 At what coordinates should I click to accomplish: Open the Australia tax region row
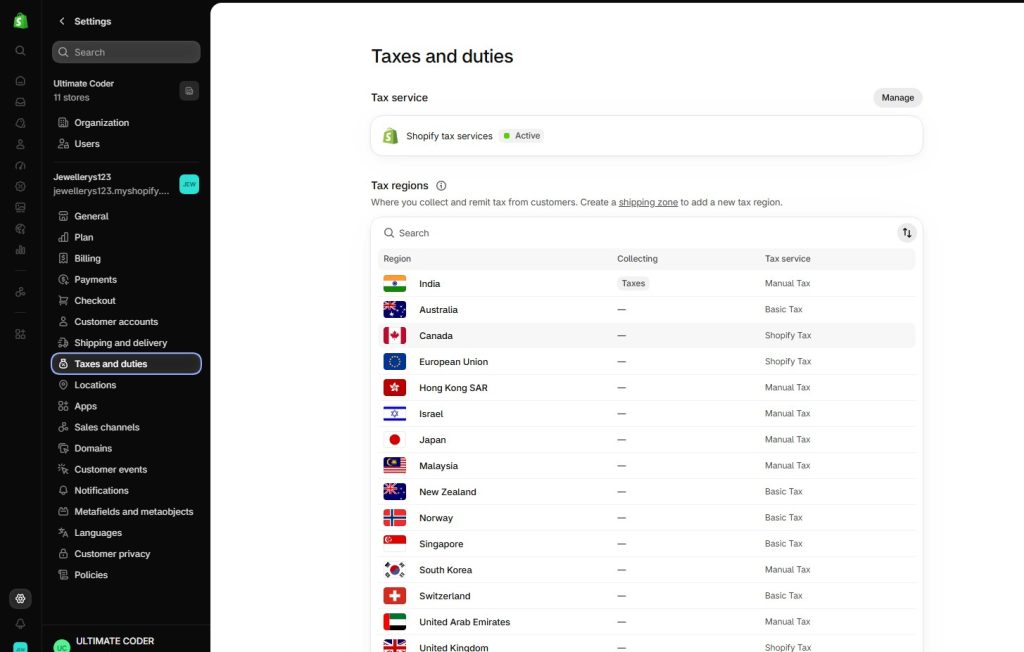coord(647,310)
